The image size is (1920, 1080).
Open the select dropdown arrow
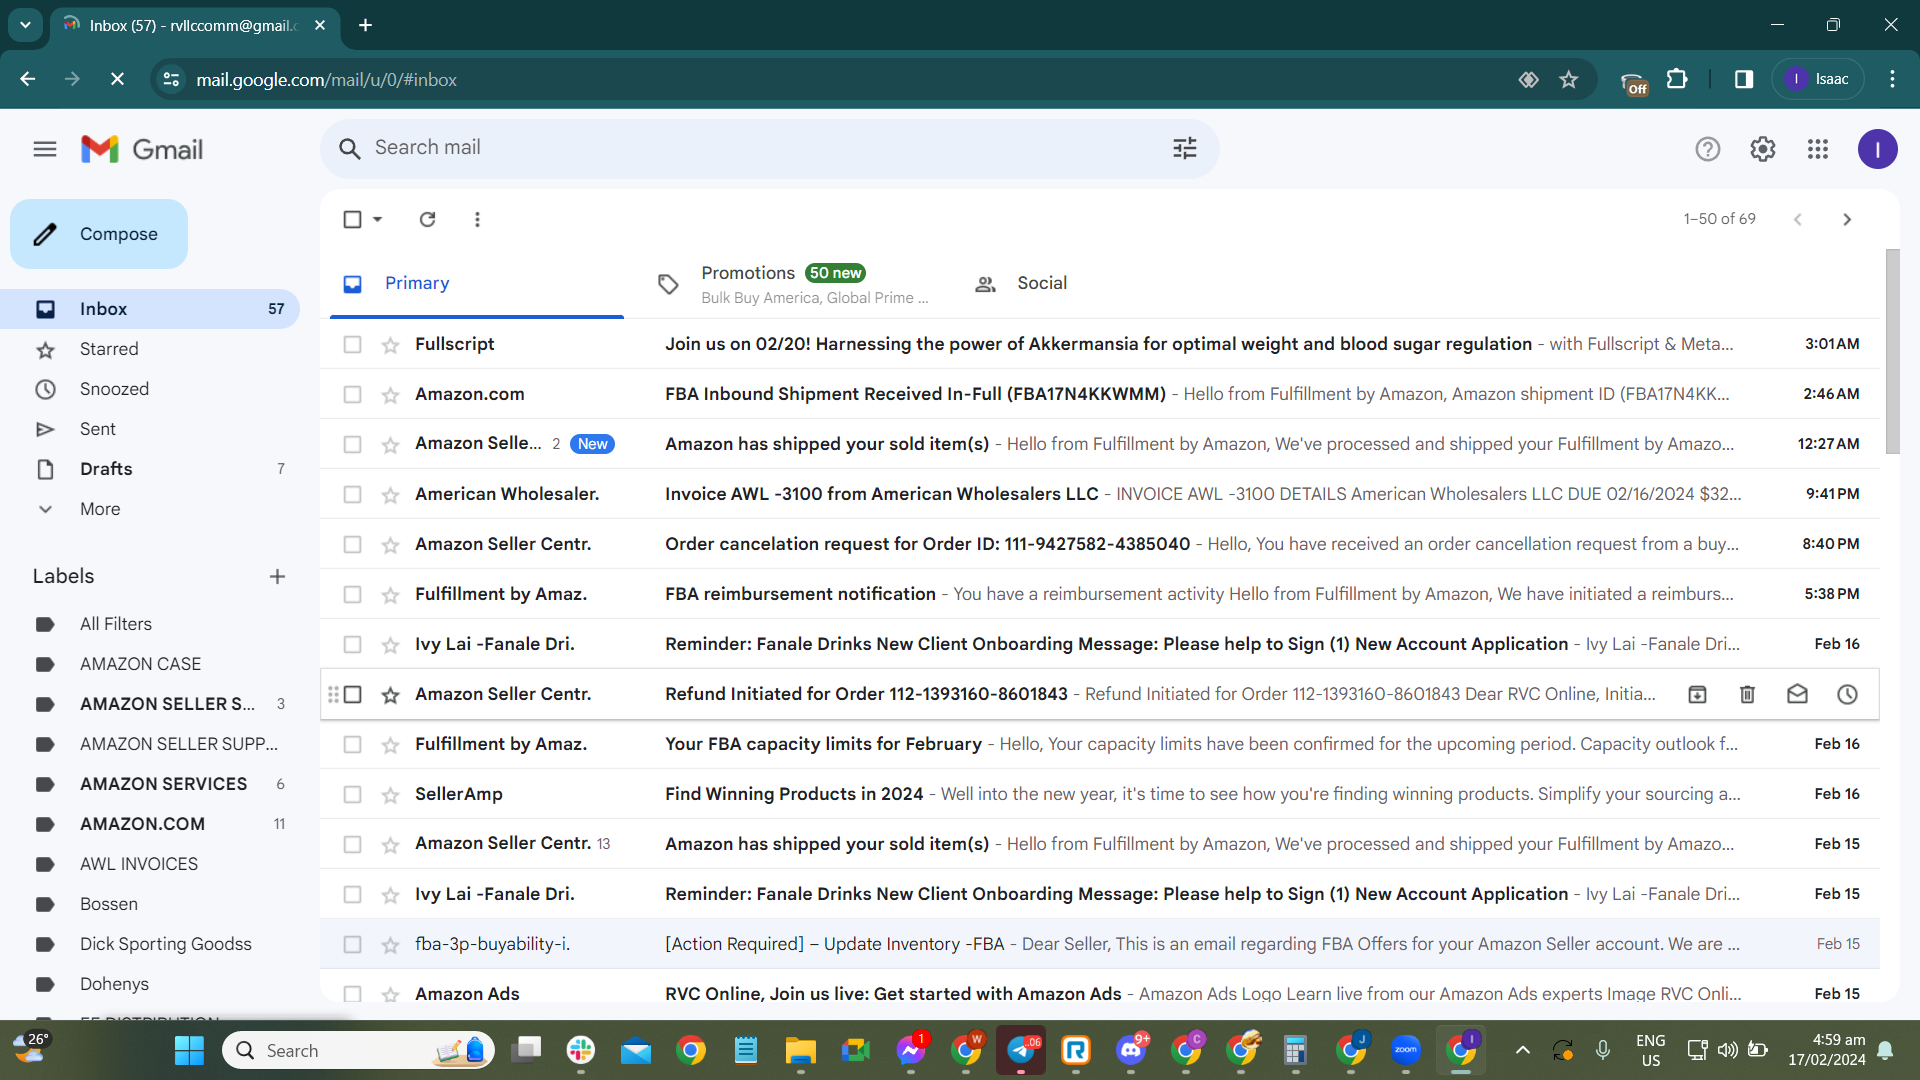pyautogui.click(x=378, y=219)
